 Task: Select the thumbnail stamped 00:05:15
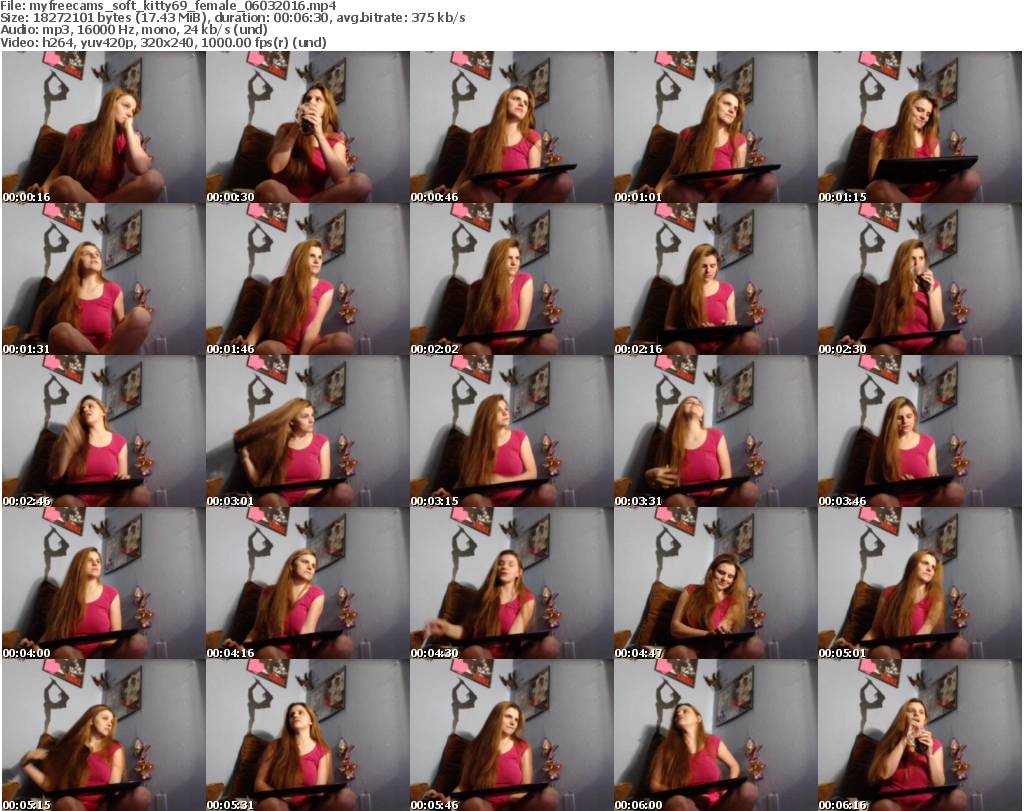click(104, 735)
